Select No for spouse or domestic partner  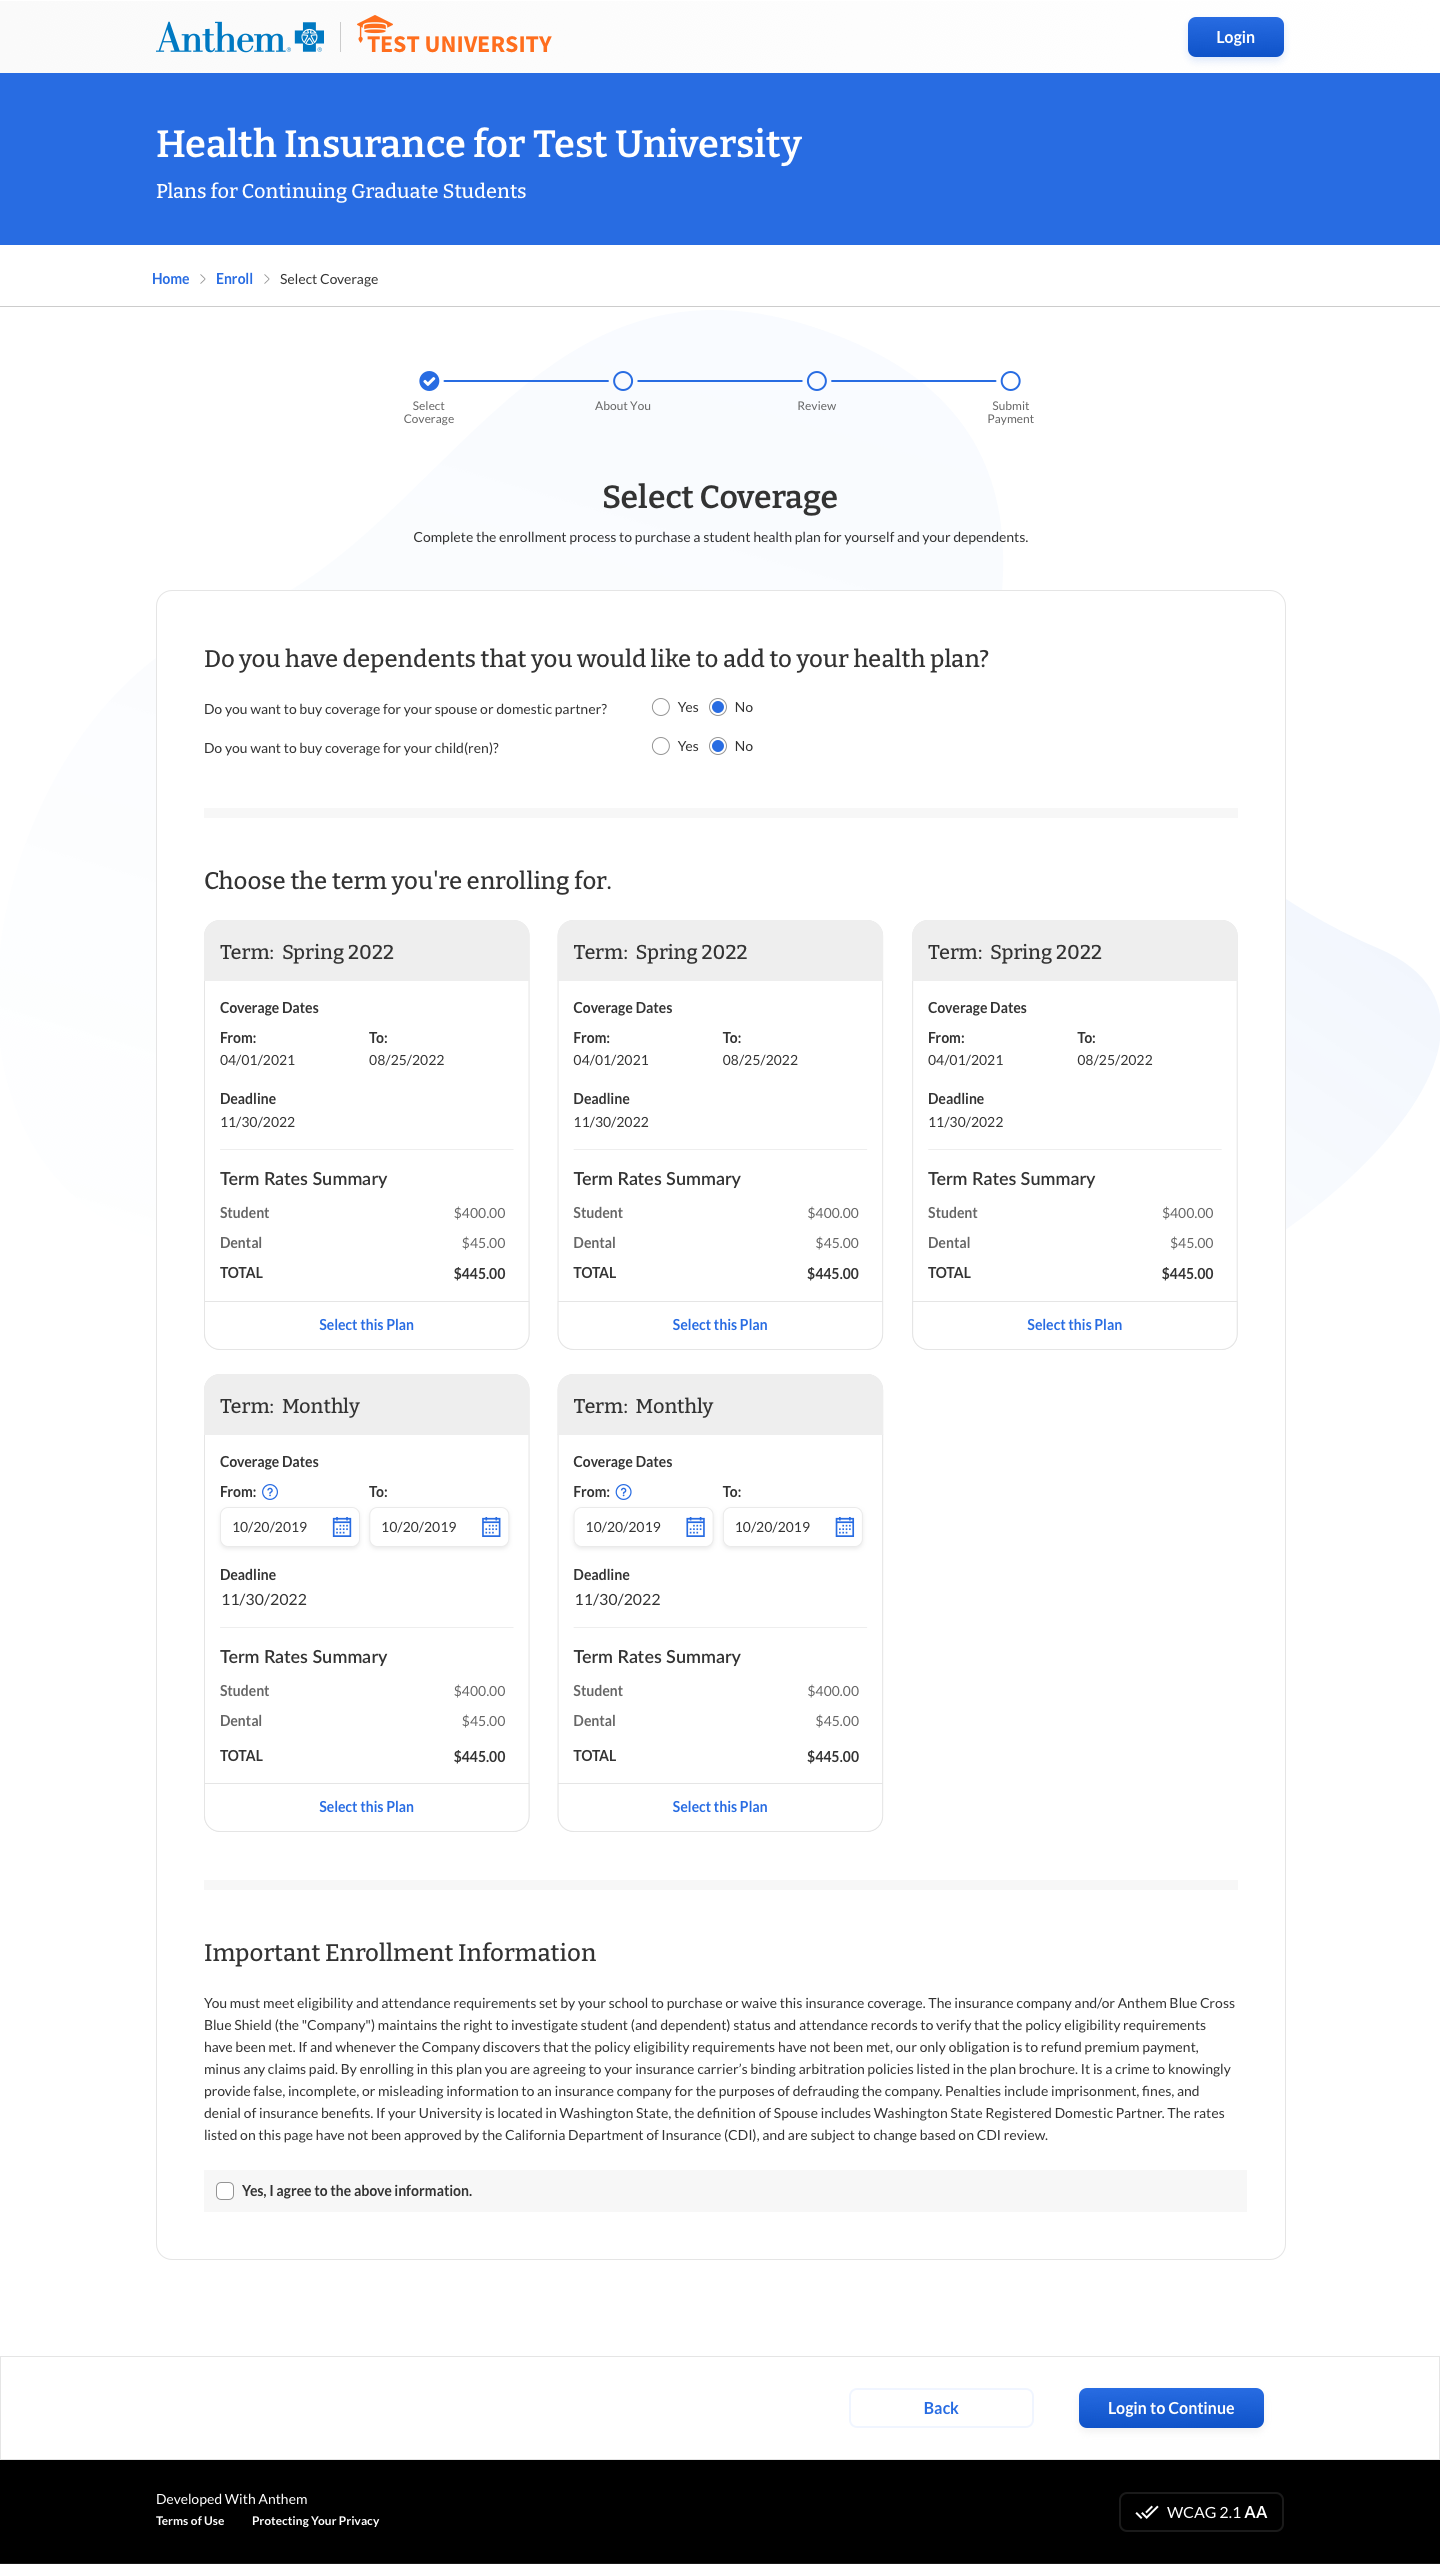point(718,707)
